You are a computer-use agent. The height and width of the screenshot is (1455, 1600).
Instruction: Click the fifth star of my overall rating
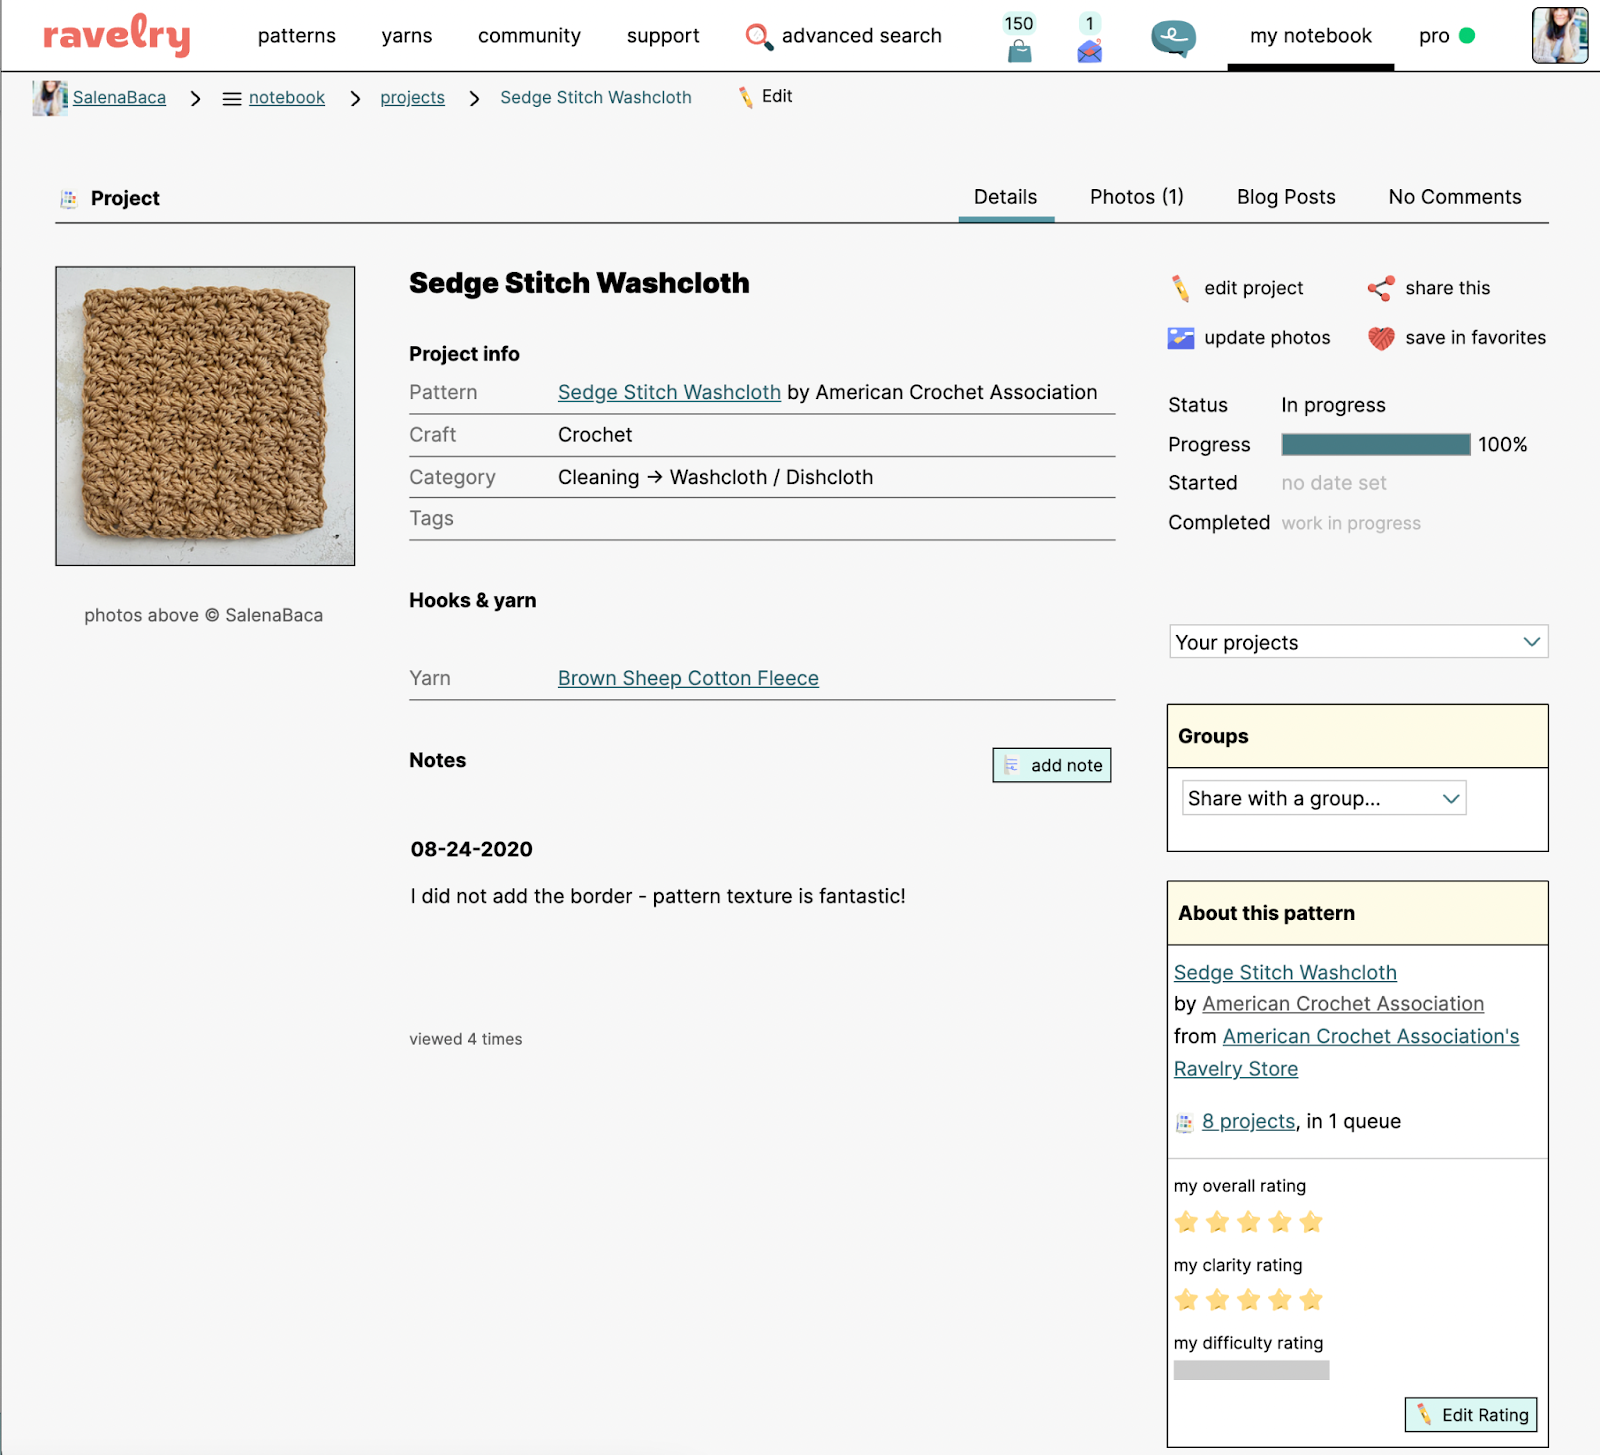(1311, 1222)
